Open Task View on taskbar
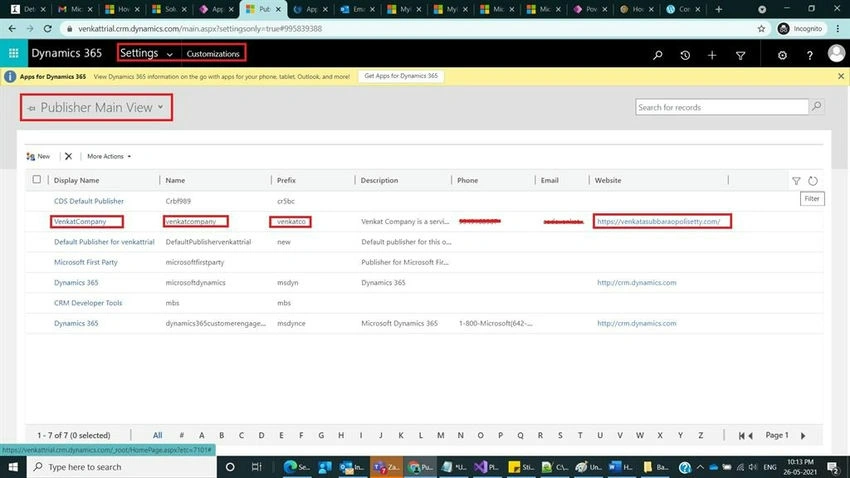This screenshot has width=850, height=478. click(256, 467)
